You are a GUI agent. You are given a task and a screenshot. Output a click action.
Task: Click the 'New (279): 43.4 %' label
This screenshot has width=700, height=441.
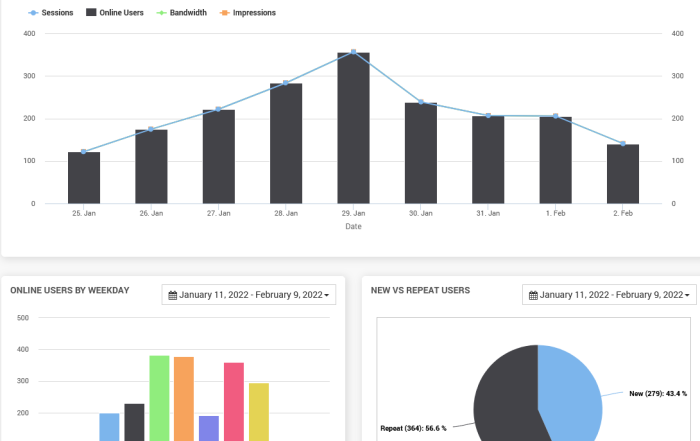coord(658,394)
